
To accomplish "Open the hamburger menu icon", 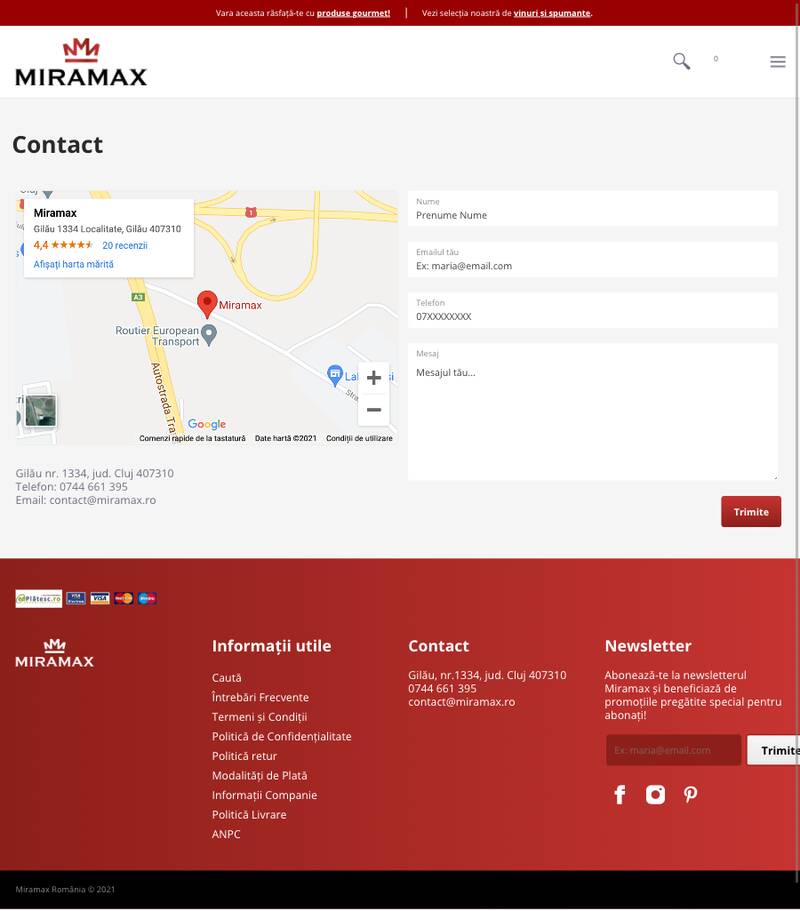I will tap(778, 62).
